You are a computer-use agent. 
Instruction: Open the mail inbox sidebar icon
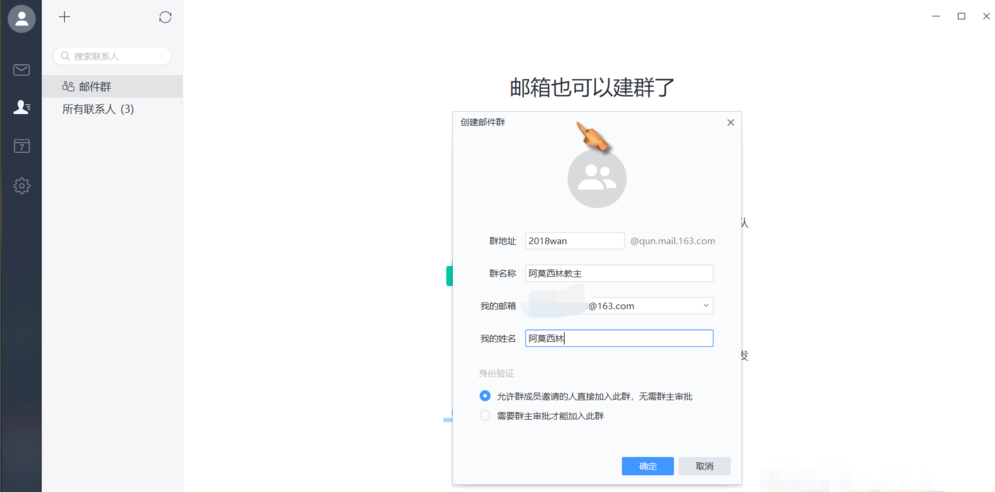point(22,70)
